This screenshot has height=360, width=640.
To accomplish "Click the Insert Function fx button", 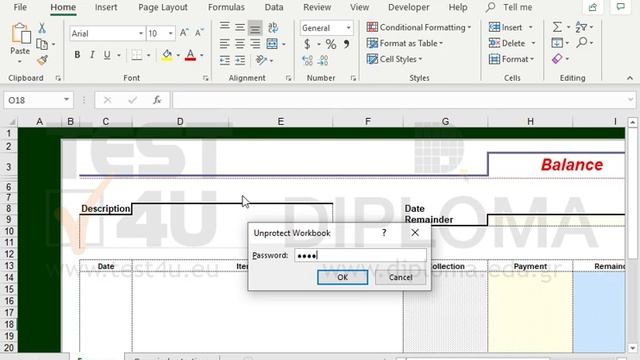I will 157,100.
